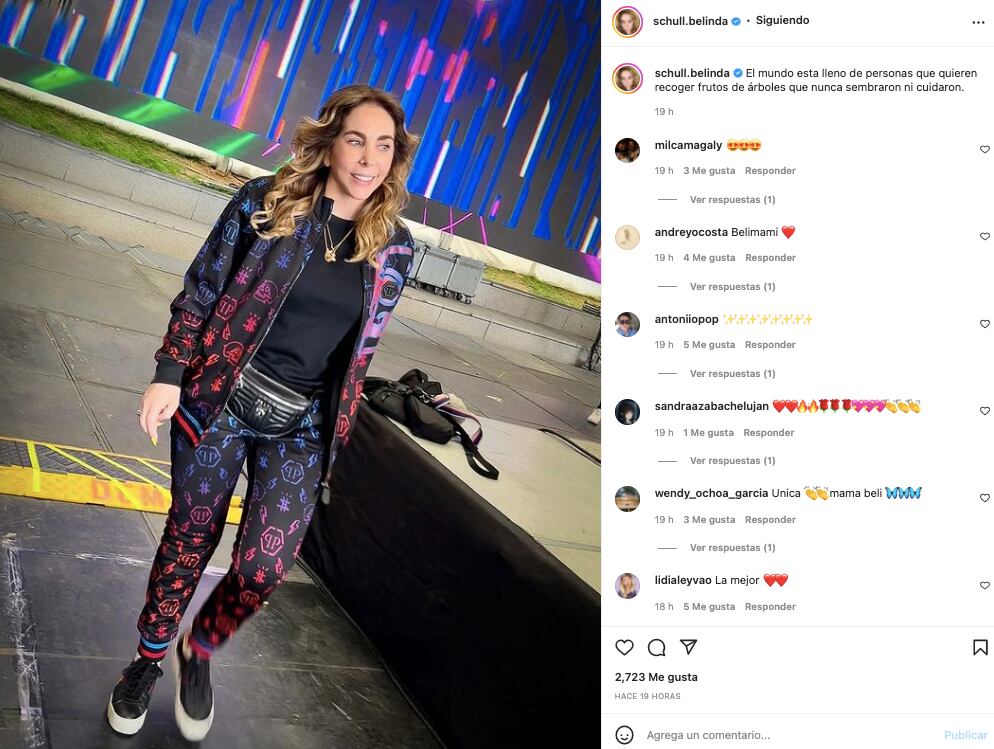Focus the Agrega un comentario field
The image size is (994, 749).
[x=786, y=735]
